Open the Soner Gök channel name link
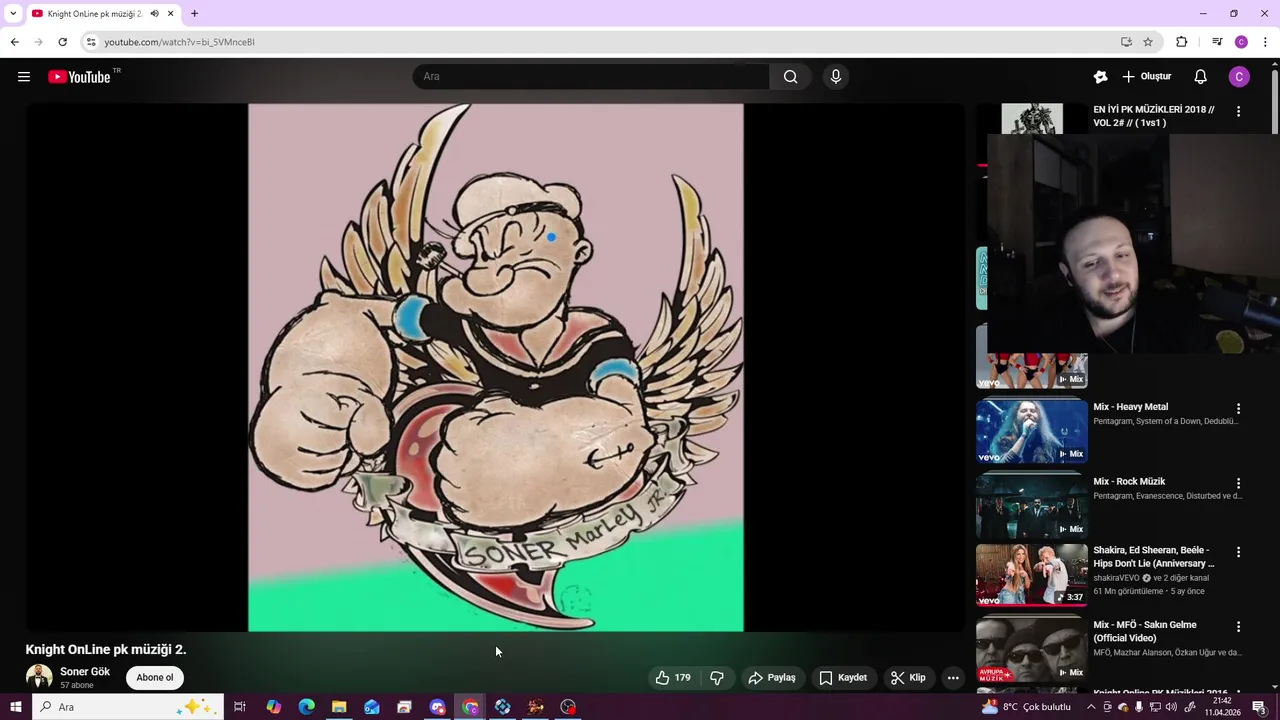1280x720 pixels. coord(85,672)
